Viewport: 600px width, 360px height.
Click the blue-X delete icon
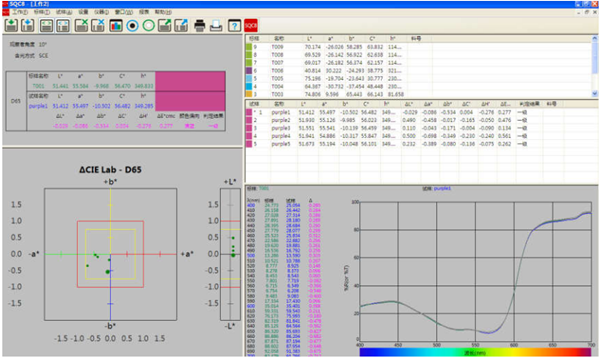coord(98,26)
